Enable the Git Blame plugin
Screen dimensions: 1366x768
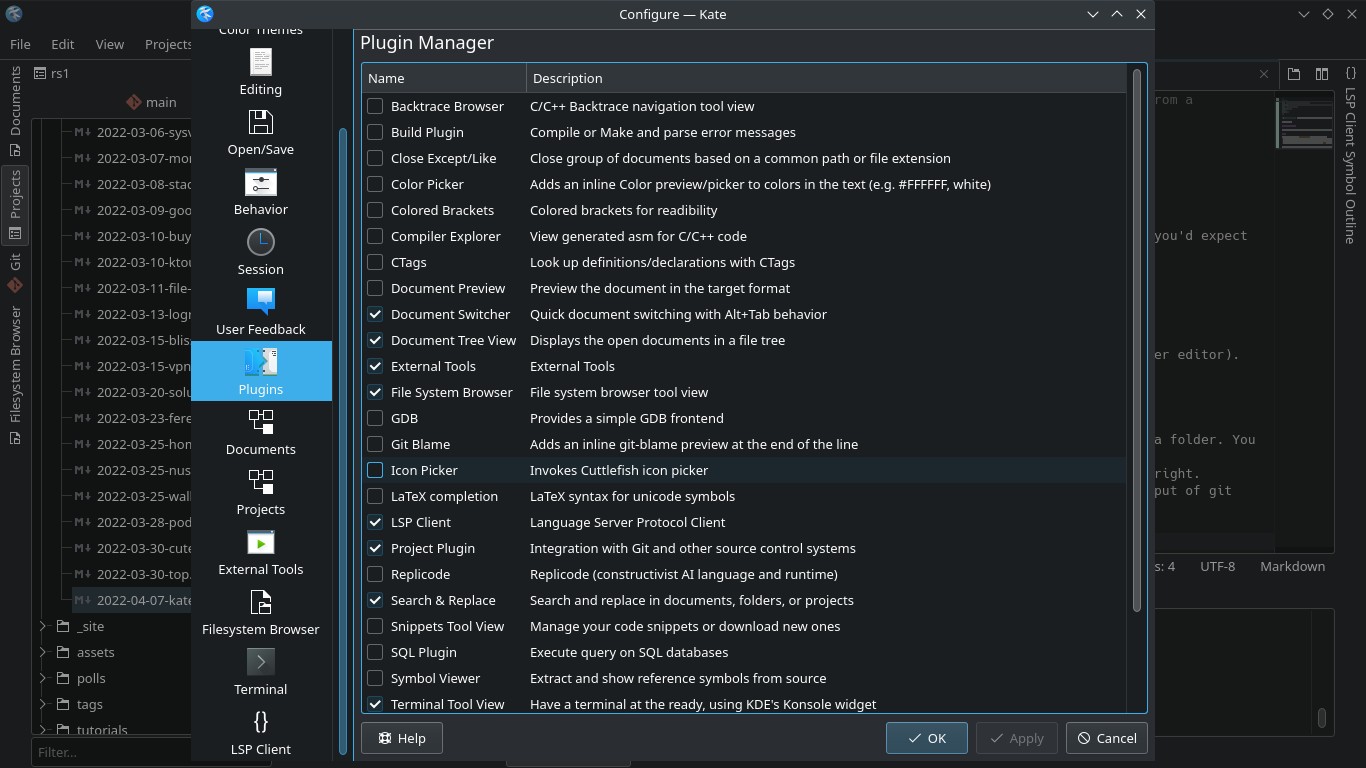[x=375, y=444]
